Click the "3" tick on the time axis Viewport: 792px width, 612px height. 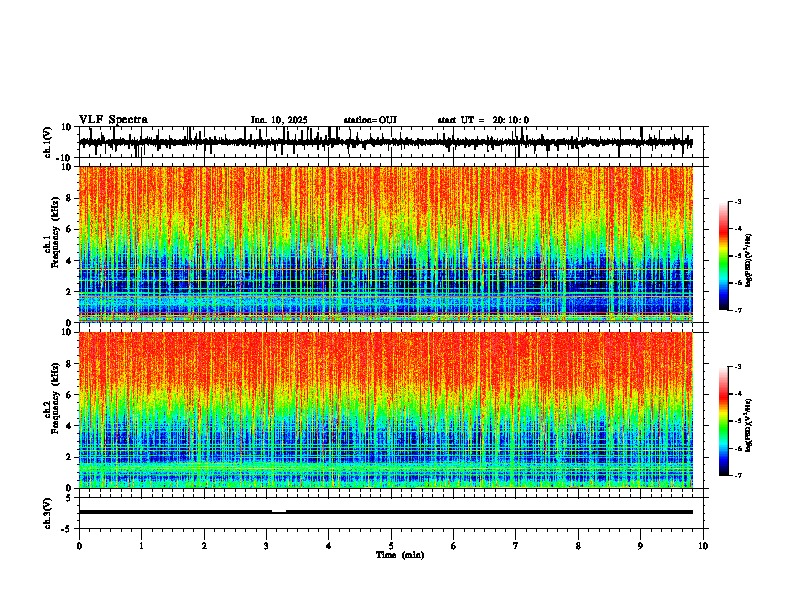266,546
